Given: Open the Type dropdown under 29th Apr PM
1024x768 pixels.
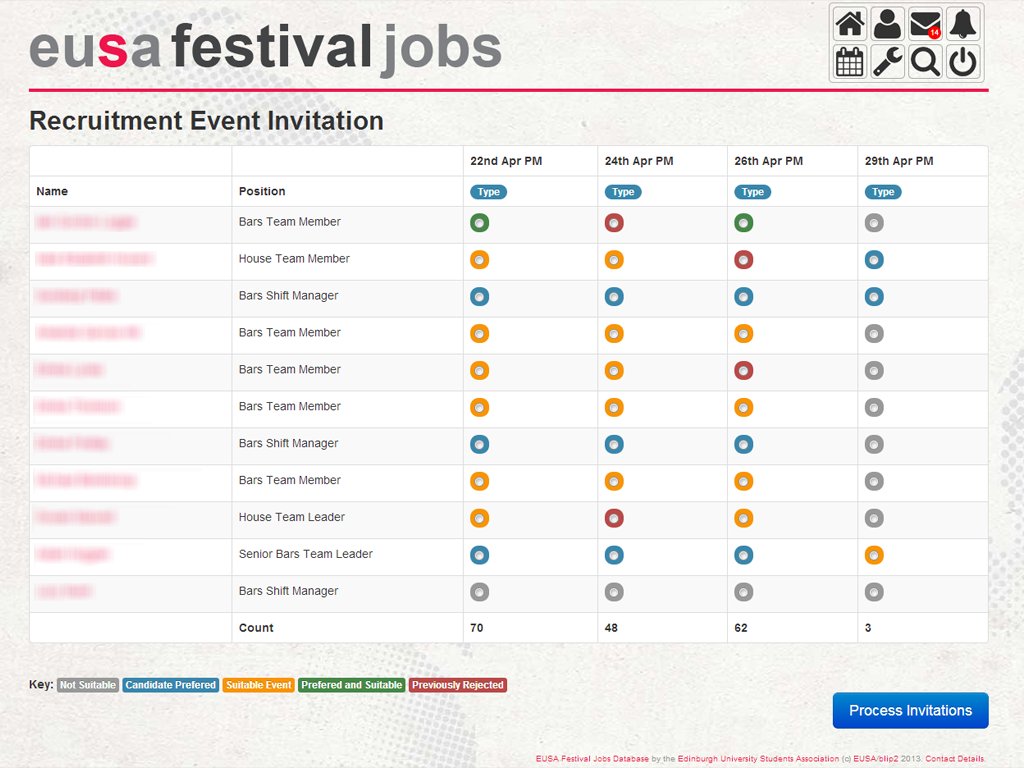Looking at the screenshot, I should (x=883, y=191).
